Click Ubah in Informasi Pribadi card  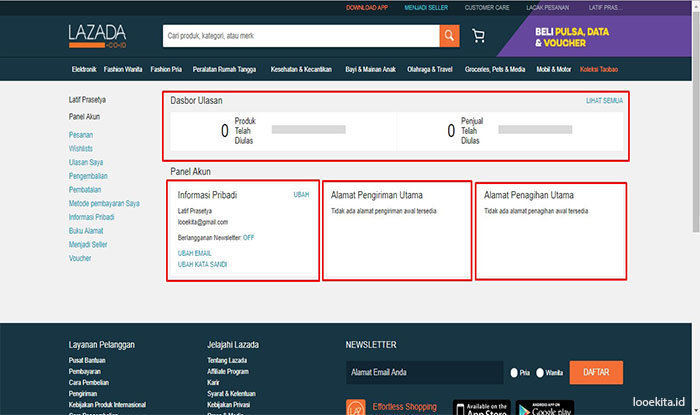(301, 195)
